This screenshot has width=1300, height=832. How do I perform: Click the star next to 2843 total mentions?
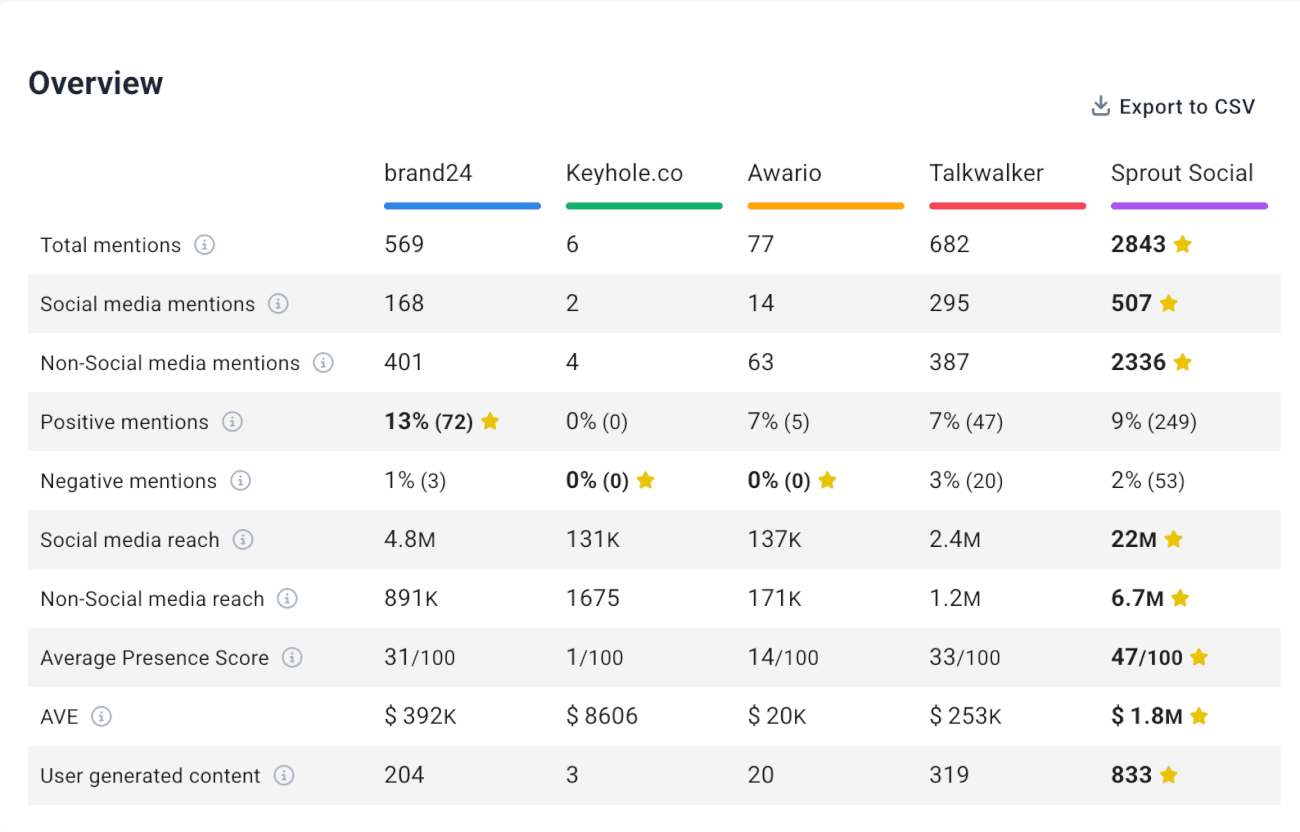click(x=1182, y=245)
